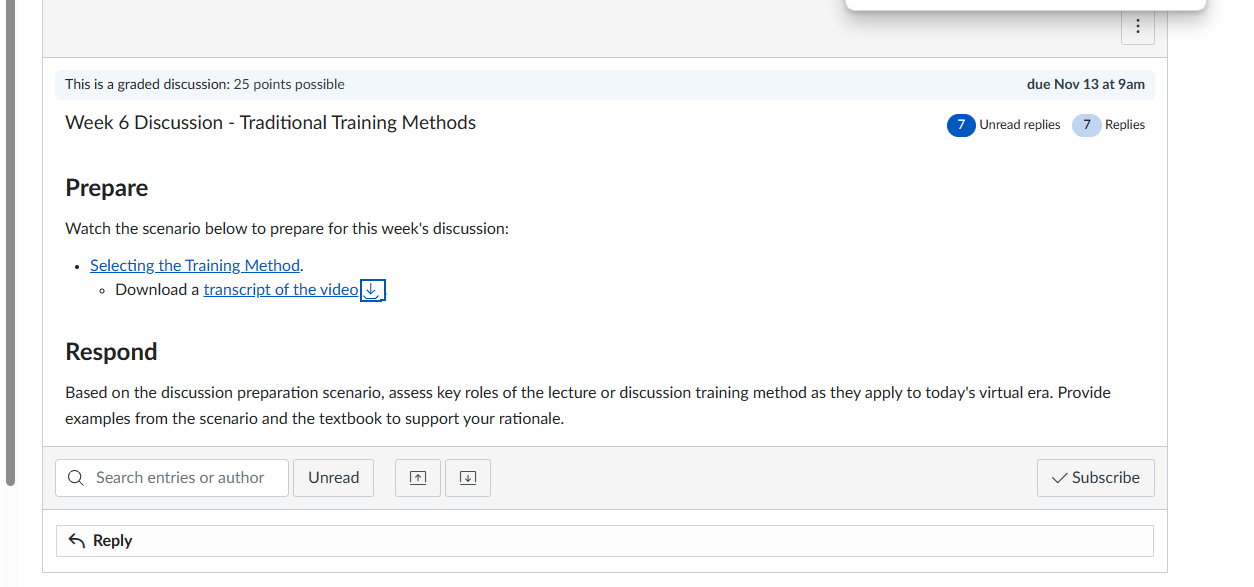Click the light blue 7 Replies badge
Screen dimensions: 1254x587
(x=1086, y=125)
